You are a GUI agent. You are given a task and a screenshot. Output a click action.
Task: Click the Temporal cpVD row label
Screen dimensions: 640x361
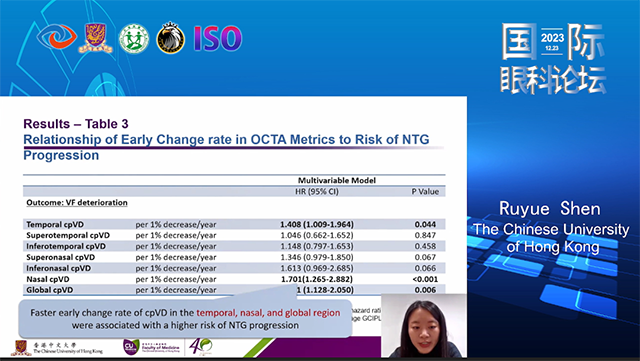click(x=55, y=224)
